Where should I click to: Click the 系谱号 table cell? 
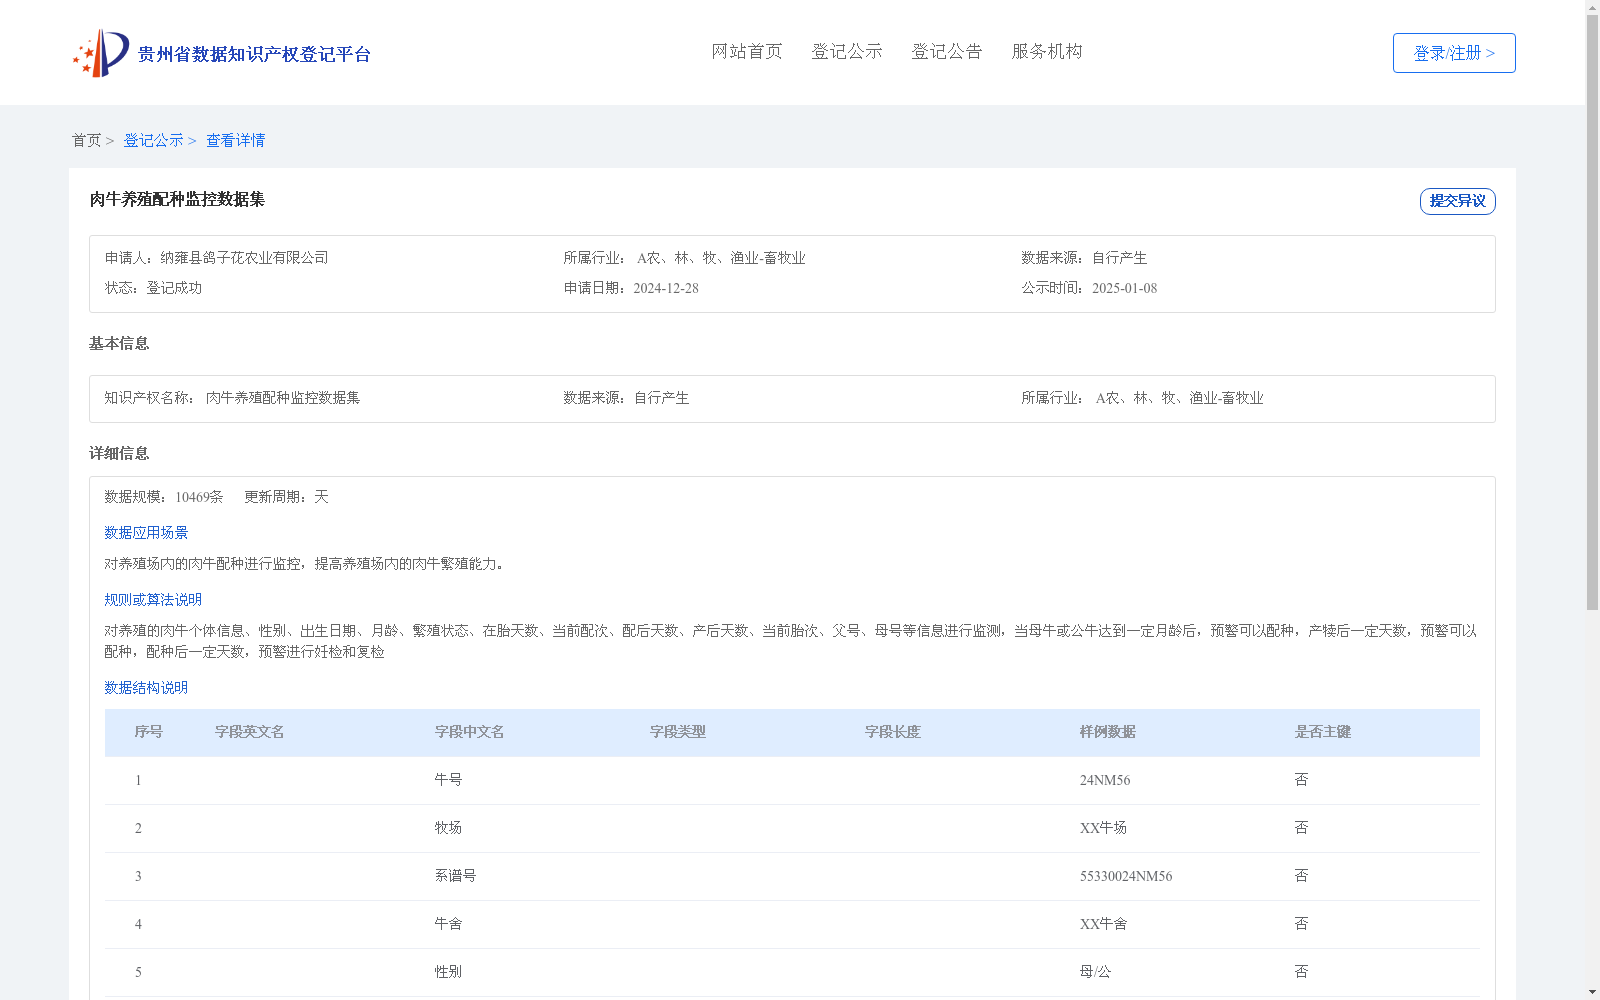click(x=455, y=876)
